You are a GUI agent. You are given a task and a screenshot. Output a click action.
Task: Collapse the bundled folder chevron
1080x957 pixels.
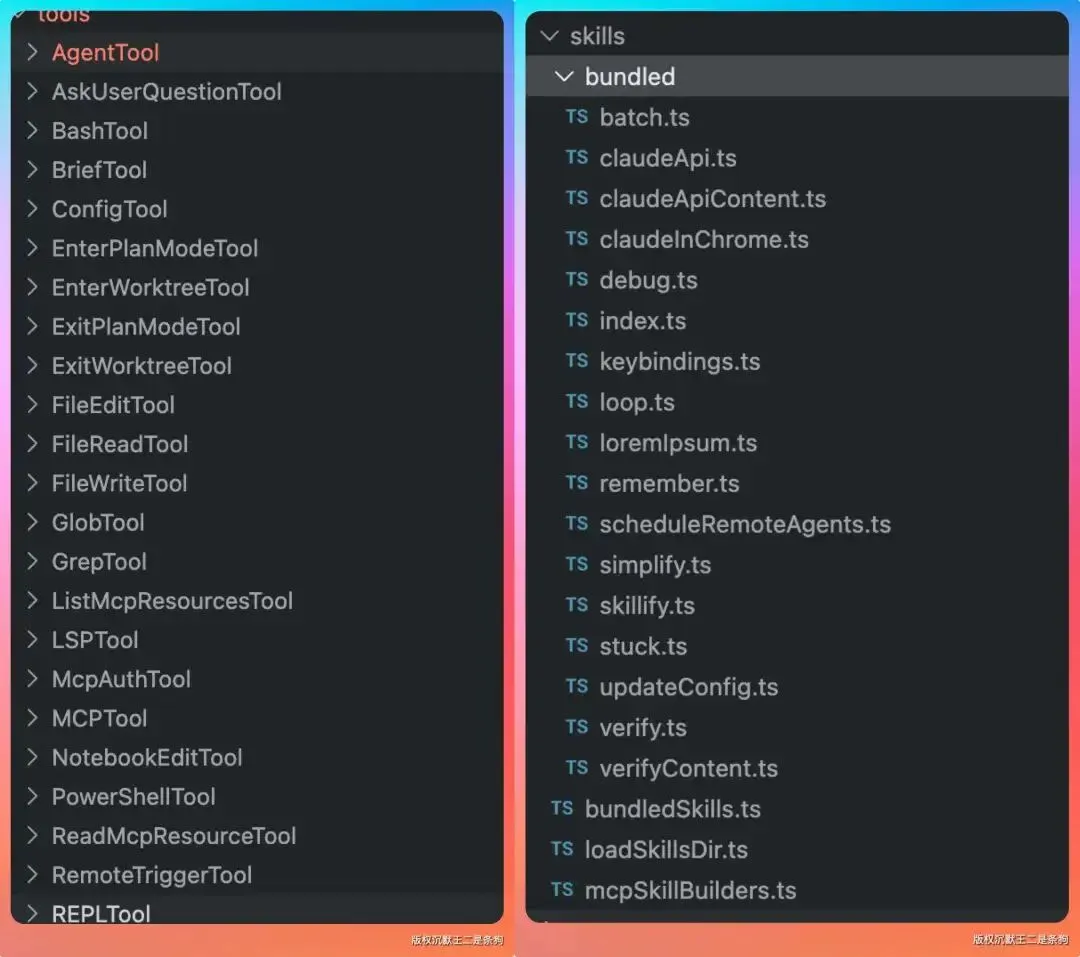pos(564,76)
